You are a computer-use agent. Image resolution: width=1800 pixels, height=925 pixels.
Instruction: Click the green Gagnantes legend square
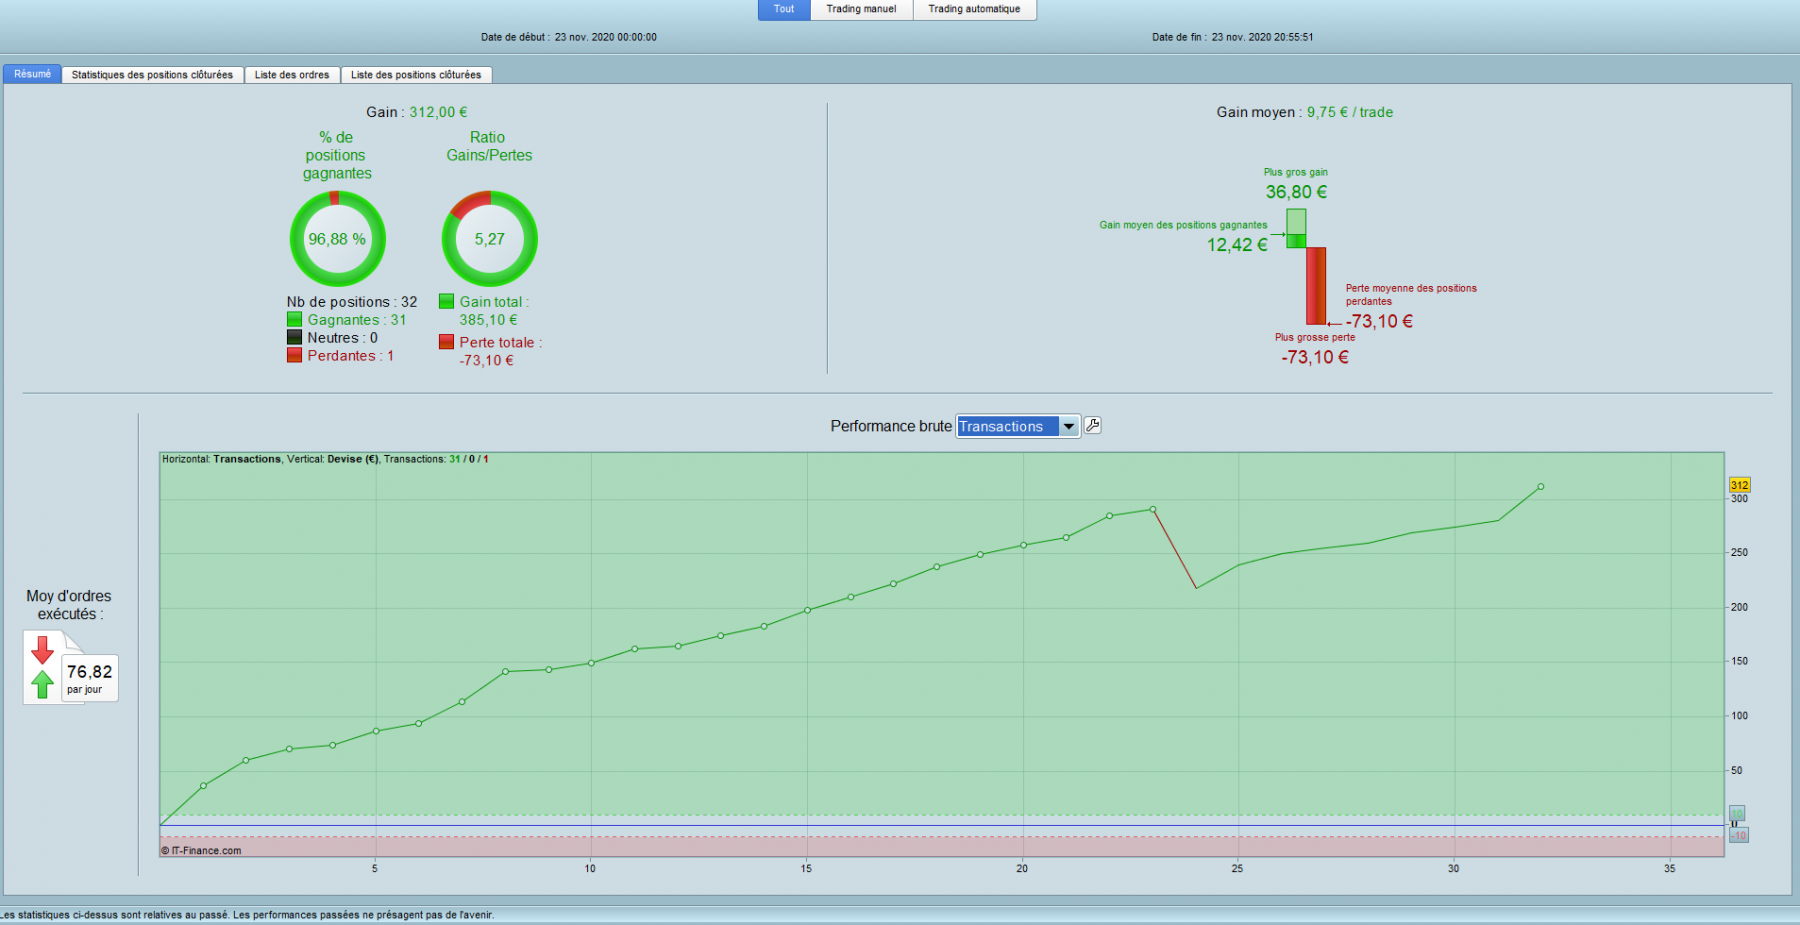pyautogui.click(x=294, y=319)
